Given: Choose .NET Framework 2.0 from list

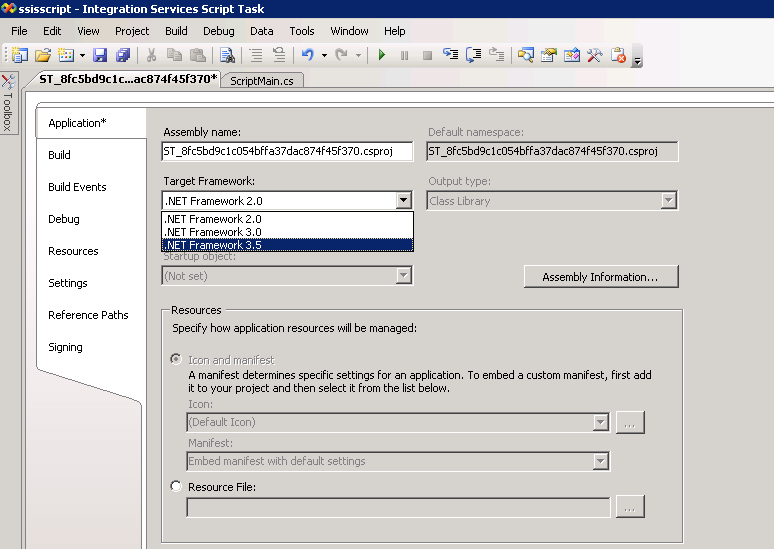Looking at the screenshot, I should (287, 219).
